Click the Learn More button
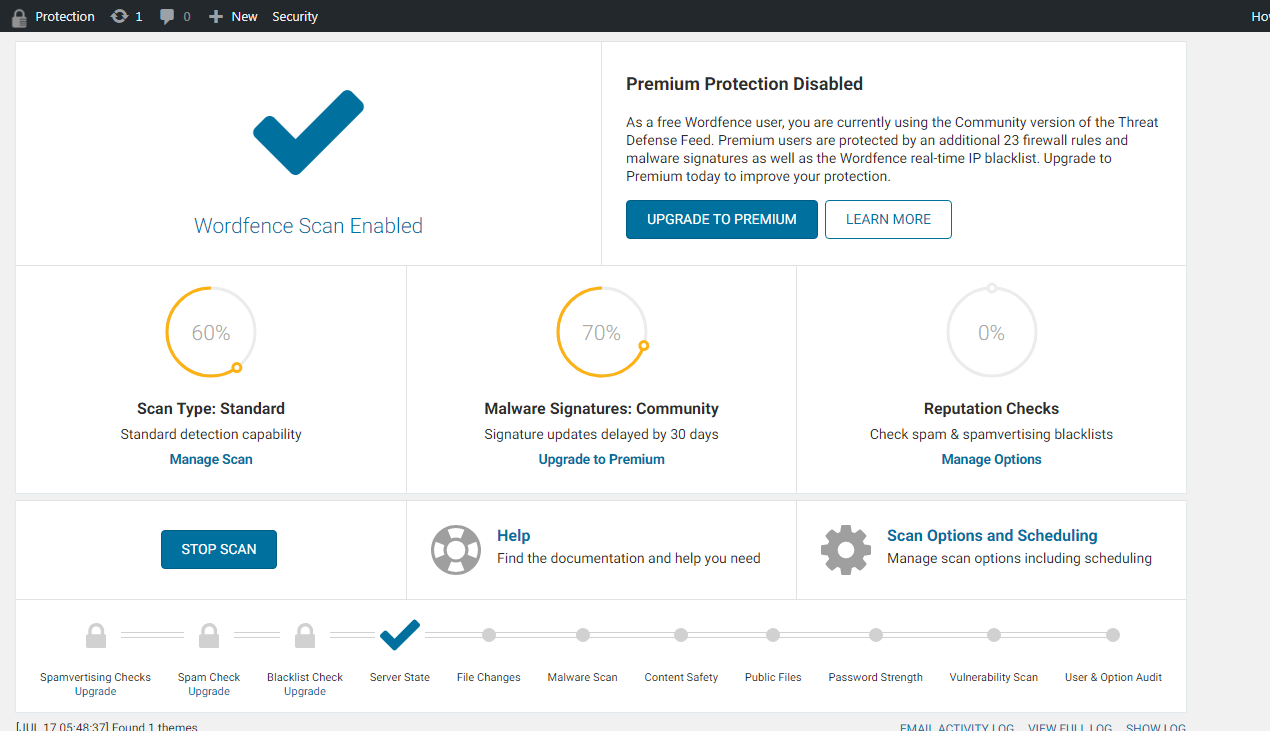This screenshot has height=731, width=1270. [x=888, y=220]
